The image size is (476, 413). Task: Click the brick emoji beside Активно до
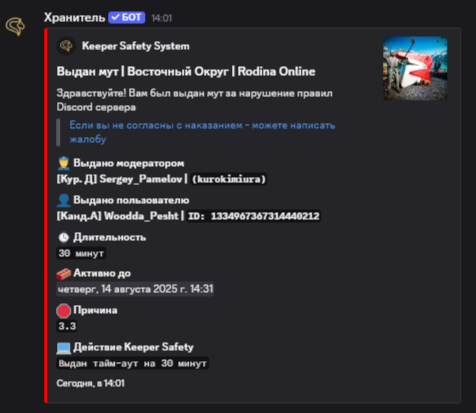[63, 273]
